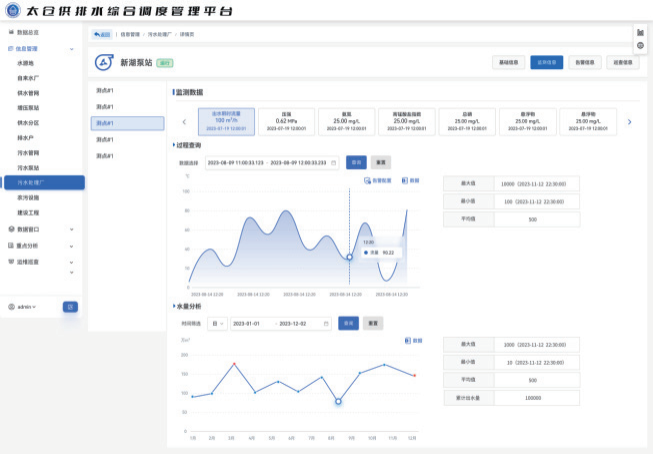Click the 新湖泵站 pump station logo icon
The height and width of the screenshot is (454, 653).
[104, 62]
